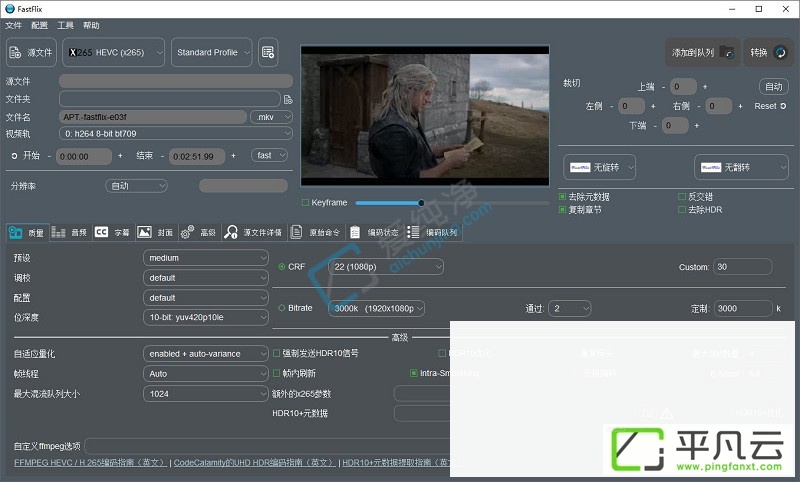Click the 开始 start time field 0:00:00

84,157
